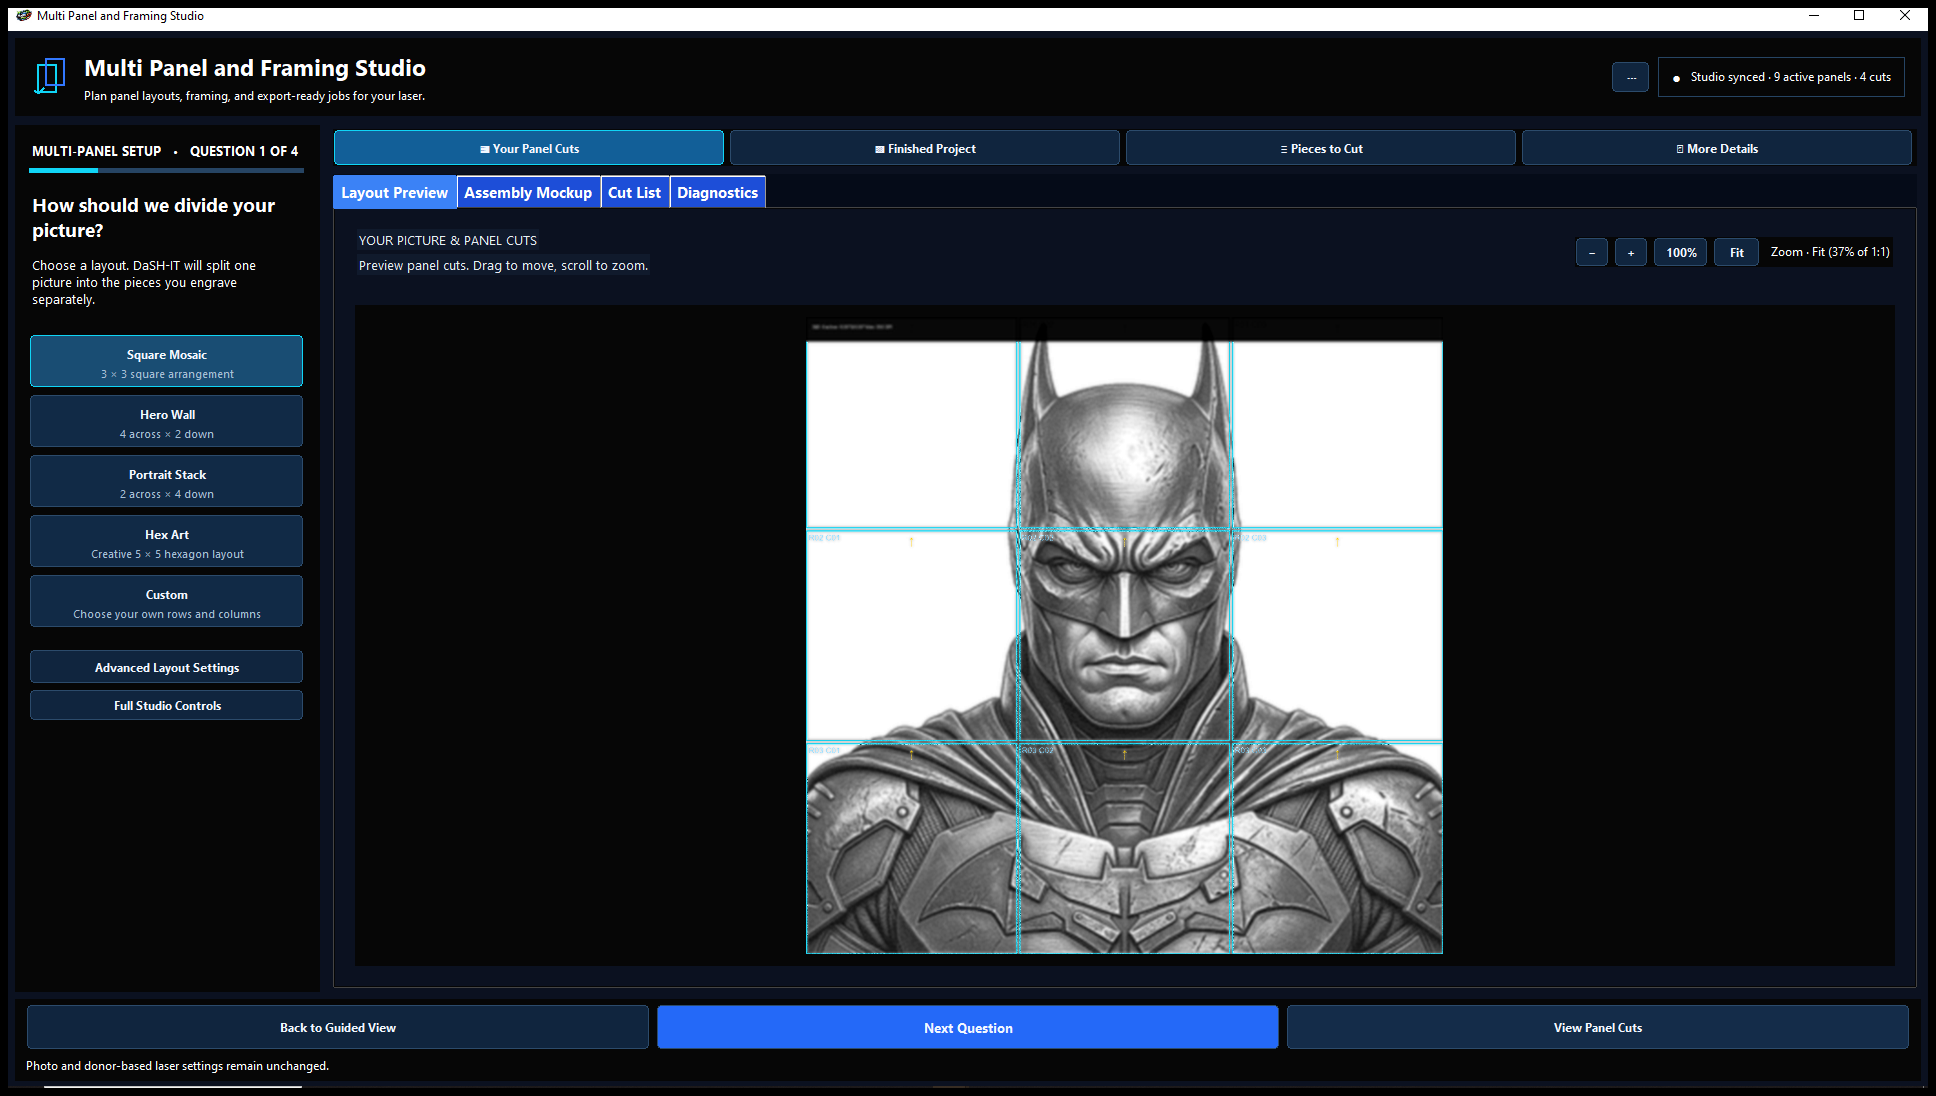The image size is (1936, 1096).
Task: Fit the preview to the view
Action: 1737,252
